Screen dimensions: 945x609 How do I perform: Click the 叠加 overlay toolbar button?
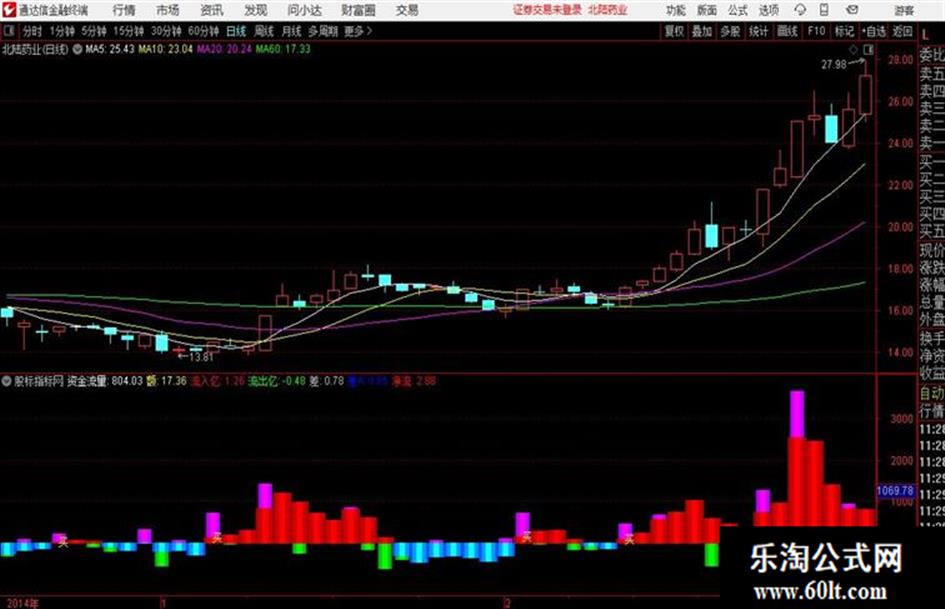[702, 31]
